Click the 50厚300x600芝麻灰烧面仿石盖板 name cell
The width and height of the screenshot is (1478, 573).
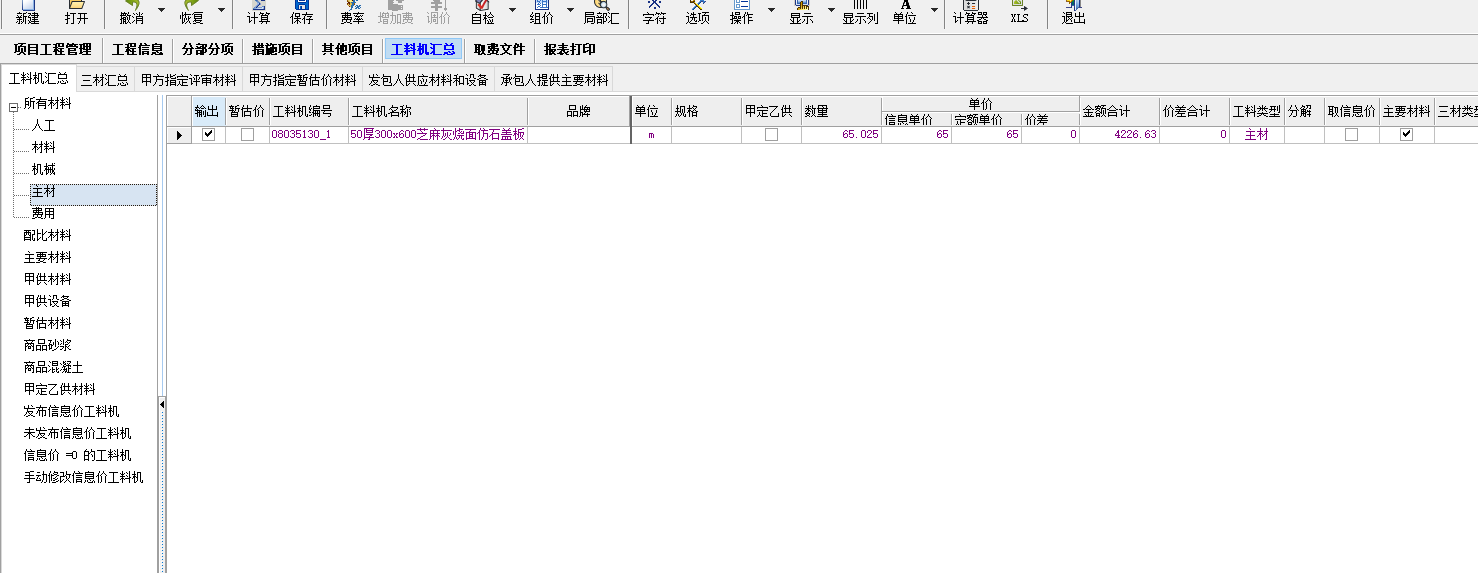tap(437, 135)
